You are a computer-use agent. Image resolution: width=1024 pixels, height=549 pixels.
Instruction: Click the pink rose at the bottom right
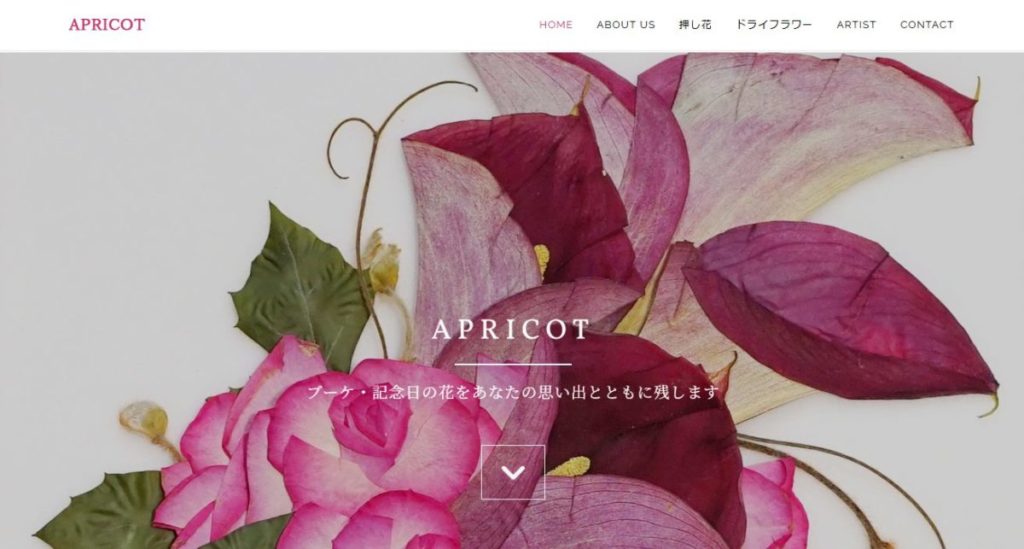pyautogui.click(x=774, y=503)
